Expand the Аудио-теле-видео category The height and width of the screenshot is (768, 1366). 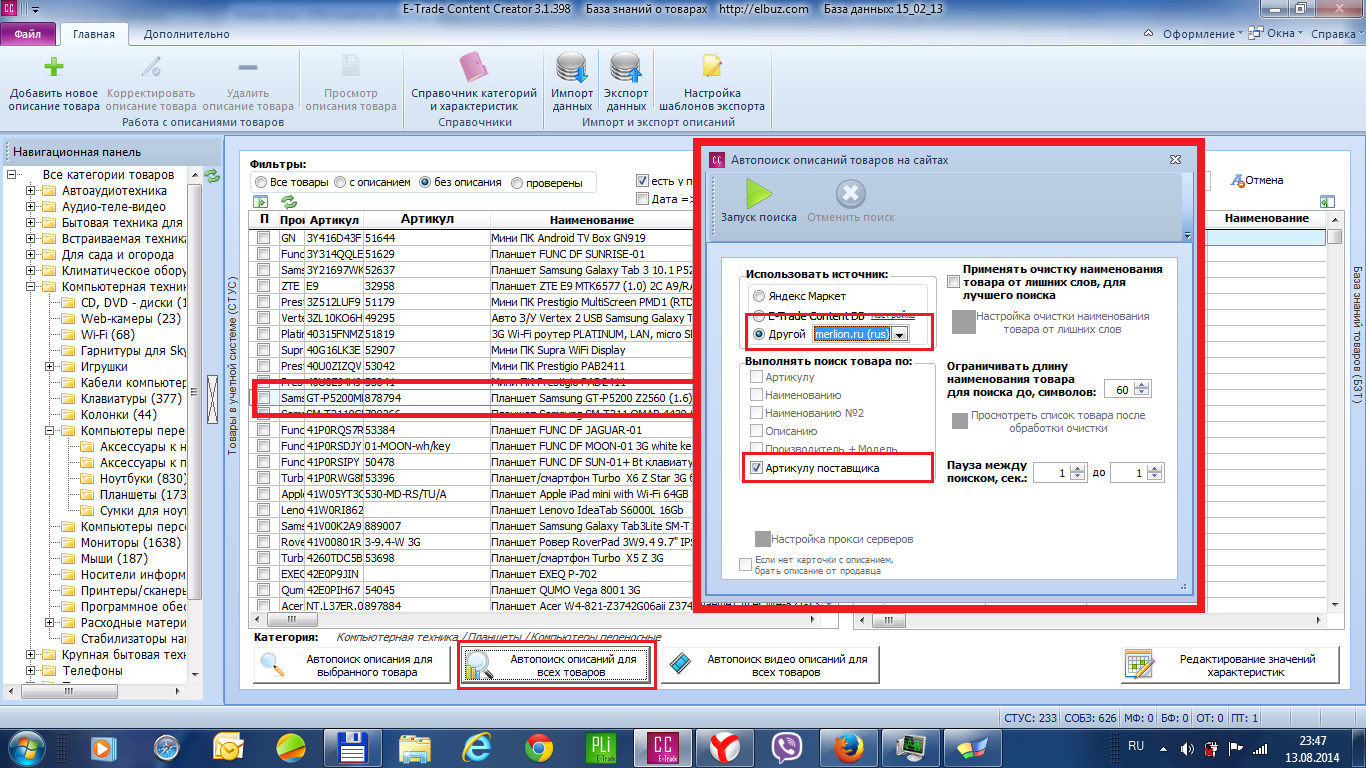tap(32, 207)
